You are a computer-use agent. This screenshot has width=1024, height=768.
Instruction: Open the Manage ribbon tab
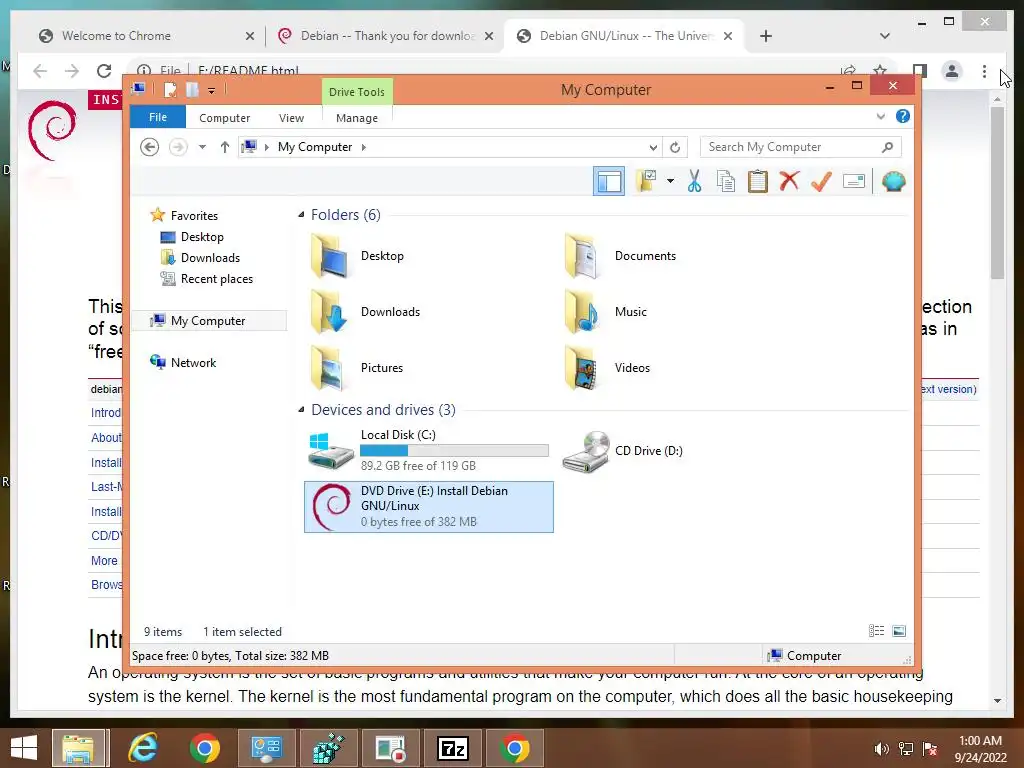[x=357, y=118]
